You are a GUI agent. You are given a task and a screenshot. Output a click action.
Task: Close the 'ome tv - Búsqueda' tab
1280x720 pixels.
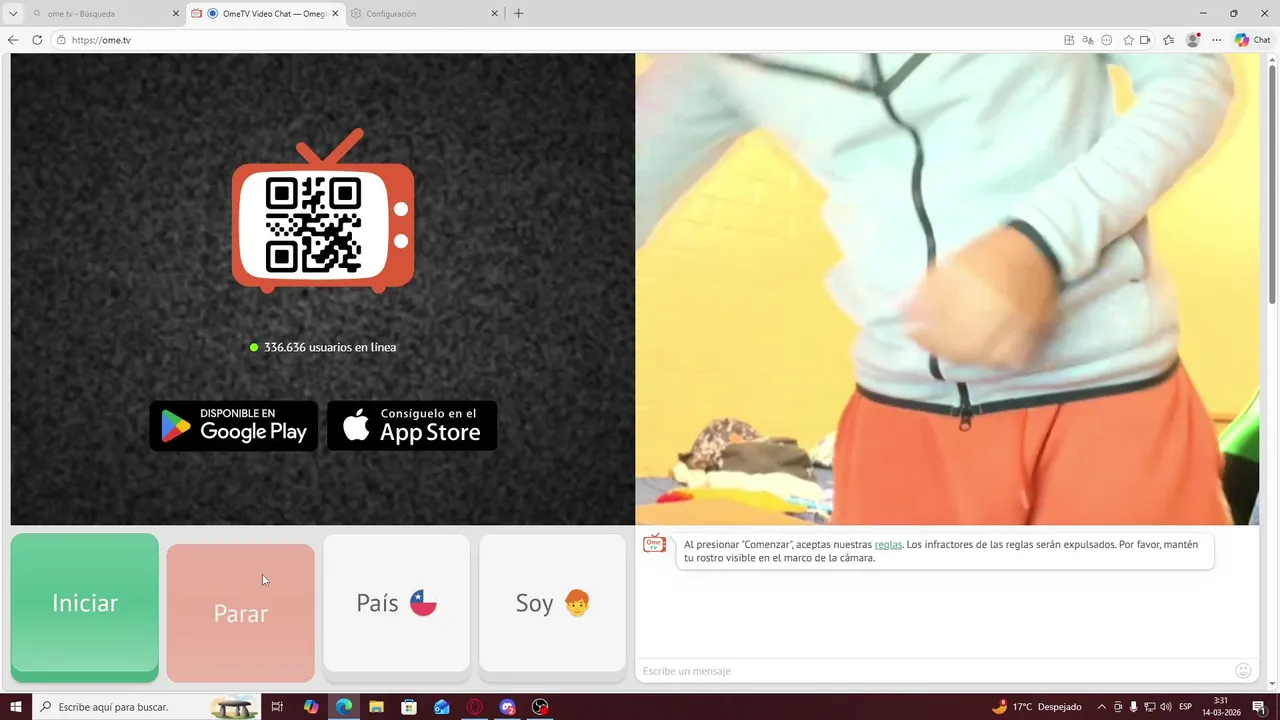coord(176,14)
